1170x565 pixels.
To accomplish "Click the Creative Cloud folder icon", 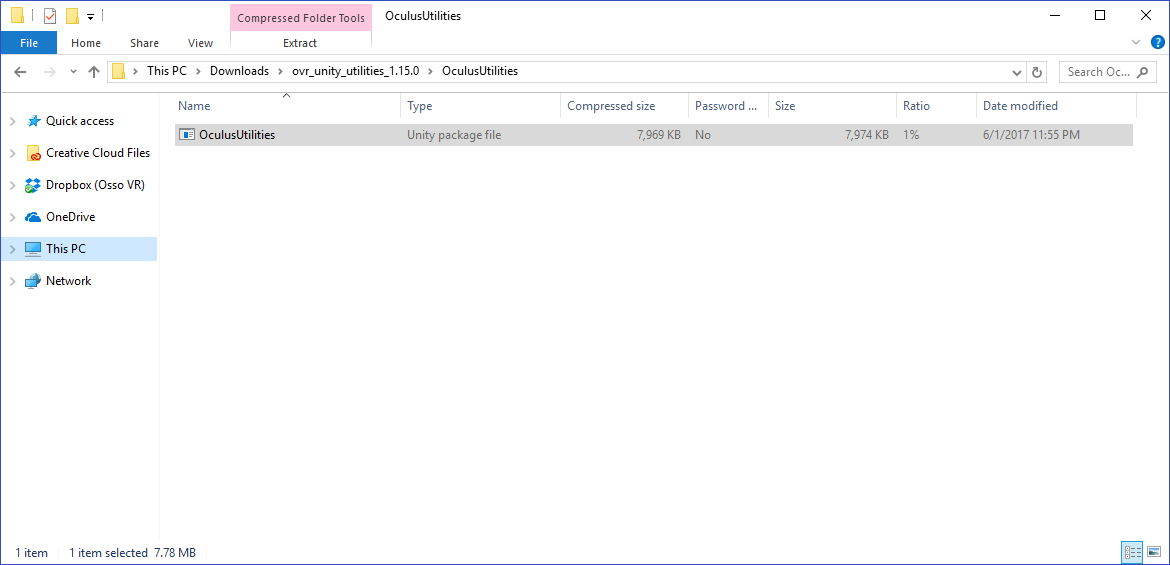I will [33, 153].
